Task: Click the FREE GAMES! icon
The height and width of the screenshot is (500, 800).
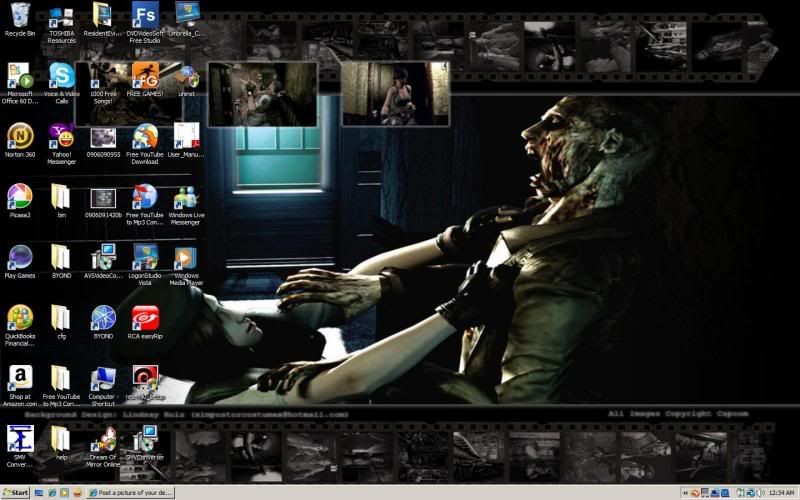Action: coord(145,80)
